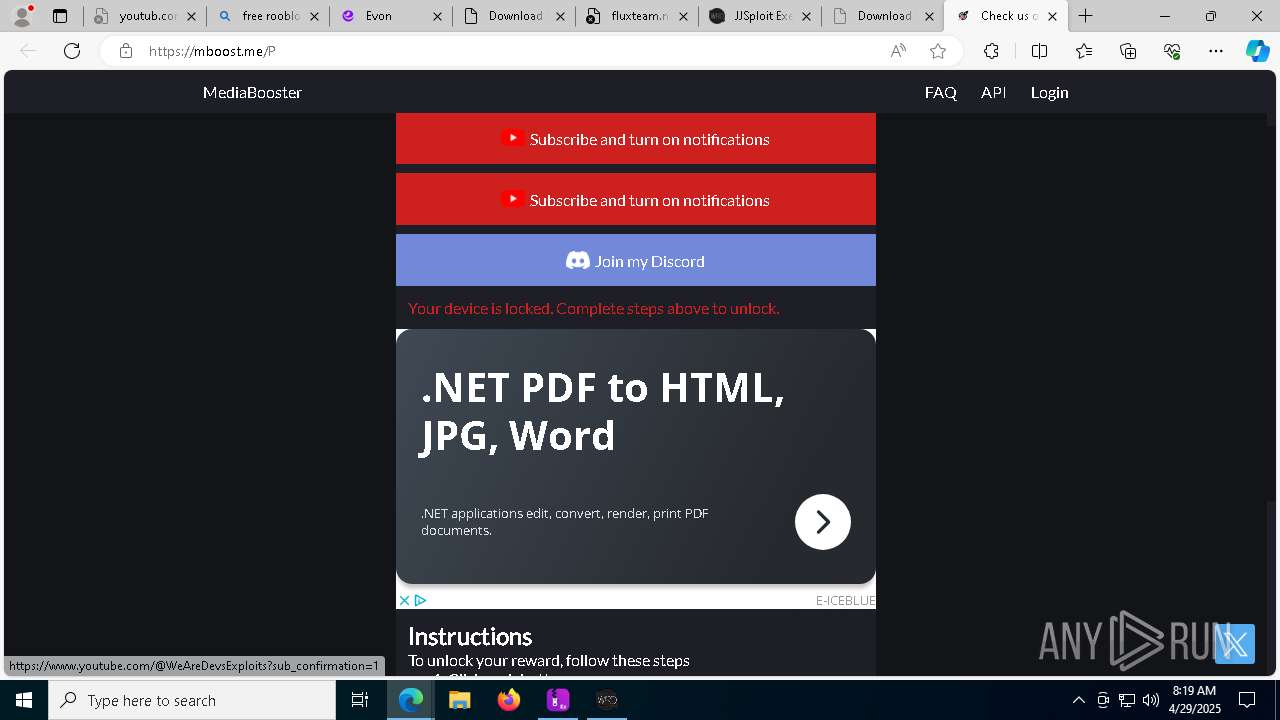
Task: Open the Copilot sidebar
Action: click(x=1257, y=51)
